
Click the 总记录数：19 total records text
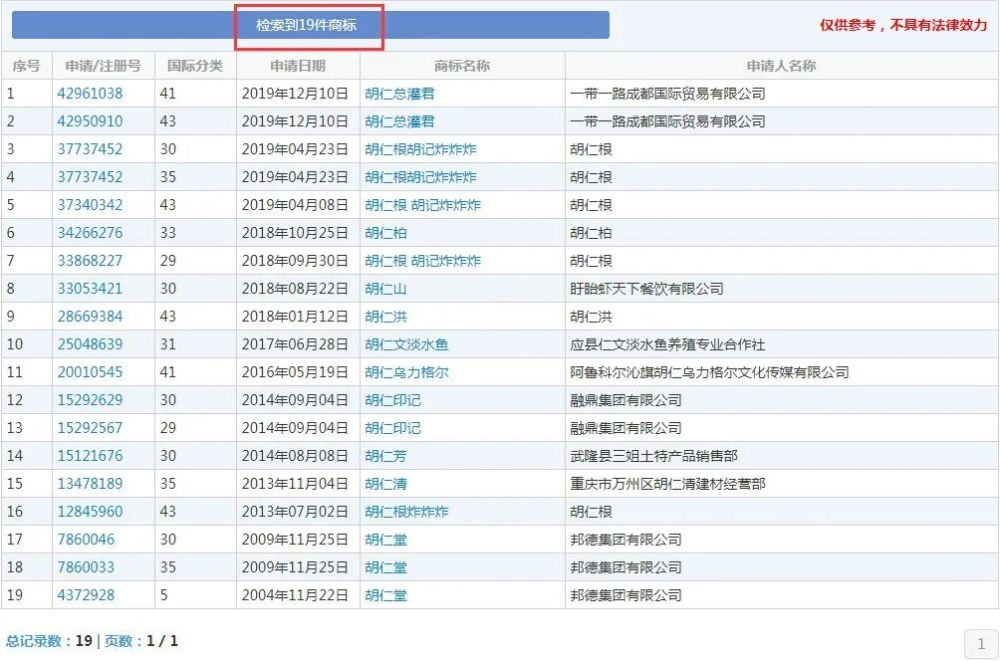tap(49, 641)
